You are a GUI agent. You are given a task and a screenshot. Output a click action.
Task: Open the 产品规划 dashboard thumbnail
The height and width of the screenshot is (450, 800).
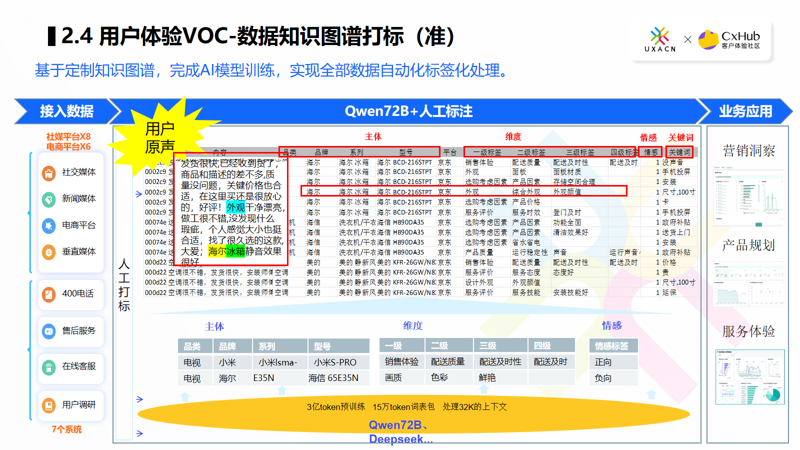click(x=748, y=283)
